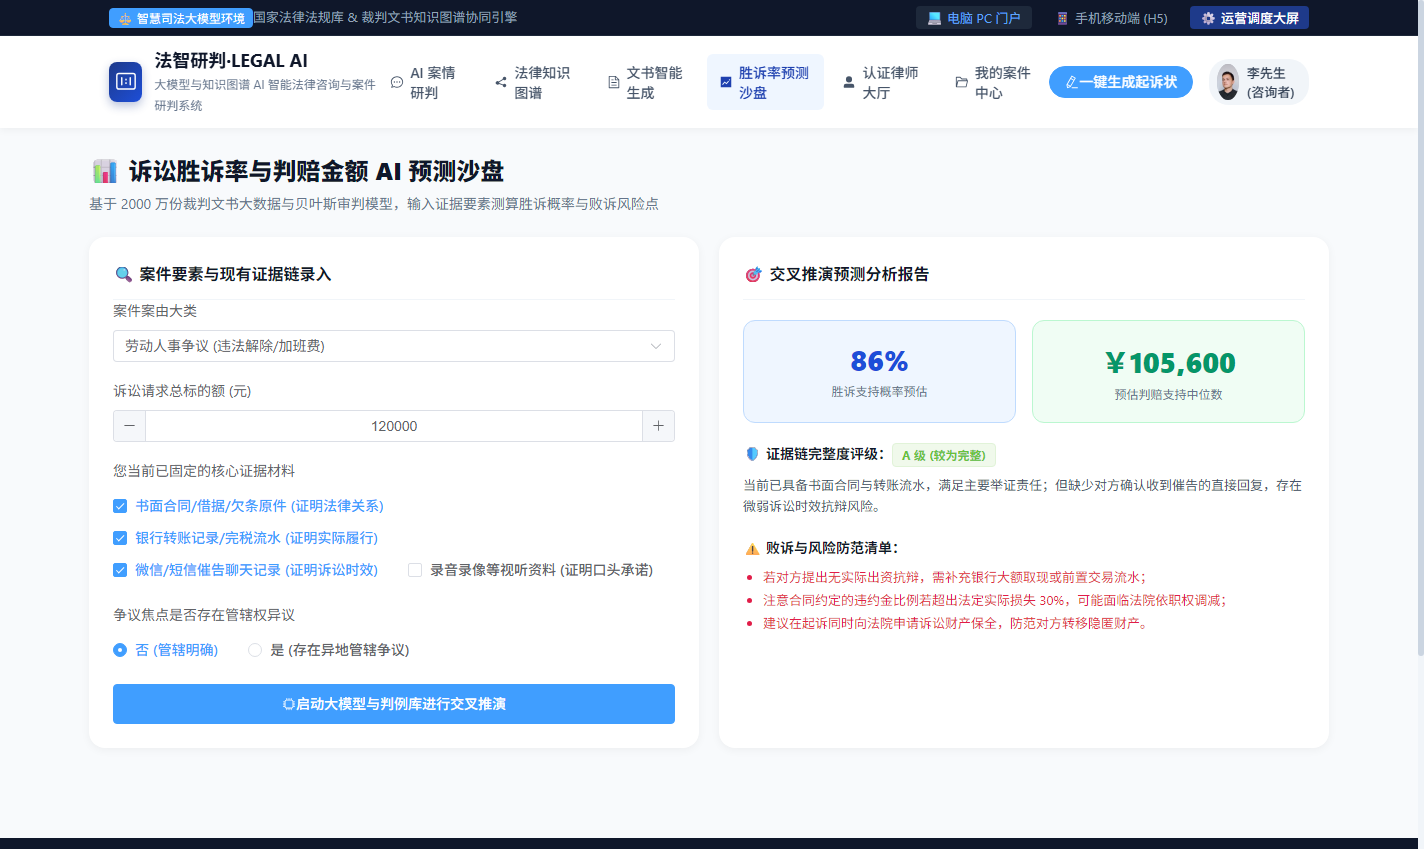This screenshot has height=849, width=1424.
Task: Click the ¥105,600 预估判赔支持中位数 card
Action: coord(1168,371)
